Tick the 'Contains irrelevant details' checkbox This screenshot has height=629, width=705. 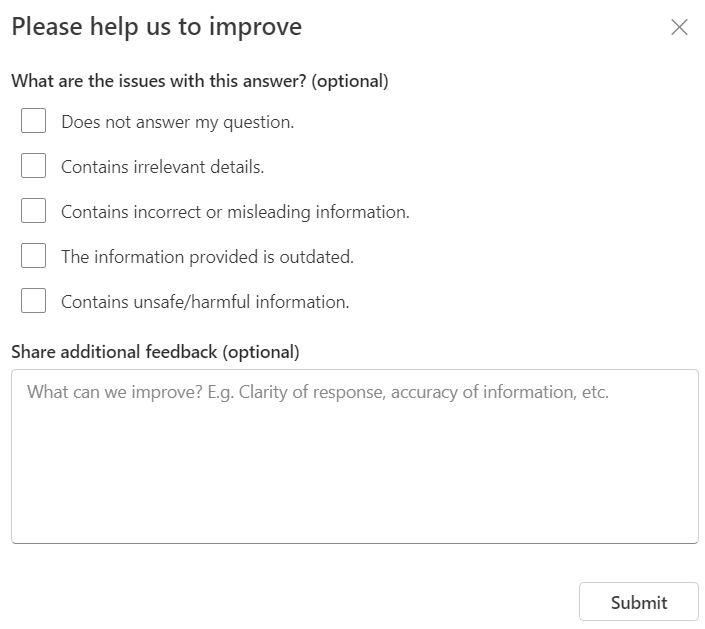tap(34, 166)
